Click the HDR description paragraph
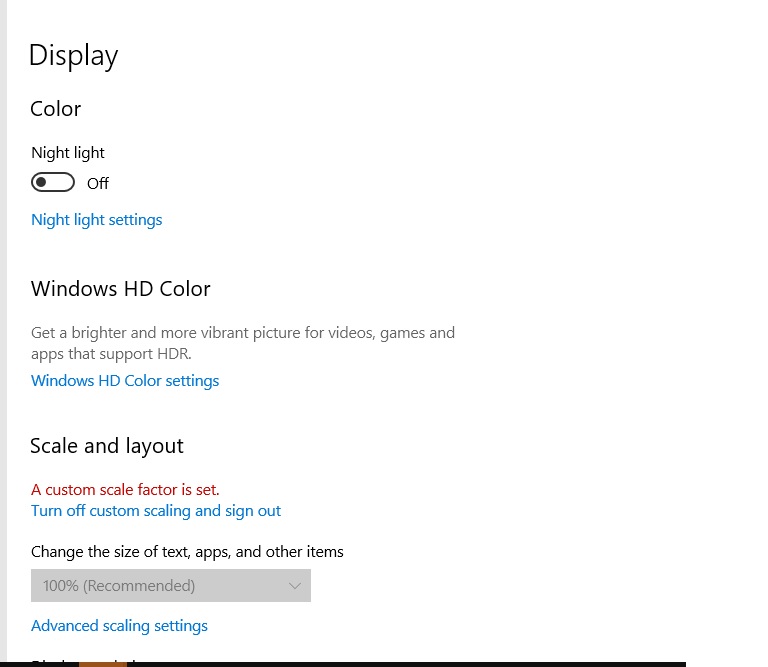This screenshot has width=768, height=667. click(x=243, y=342)
